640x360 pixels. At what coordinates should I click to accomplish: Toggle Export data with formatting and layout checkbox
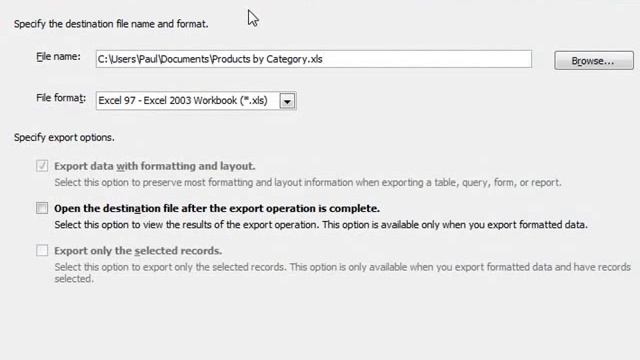point(42,166)
